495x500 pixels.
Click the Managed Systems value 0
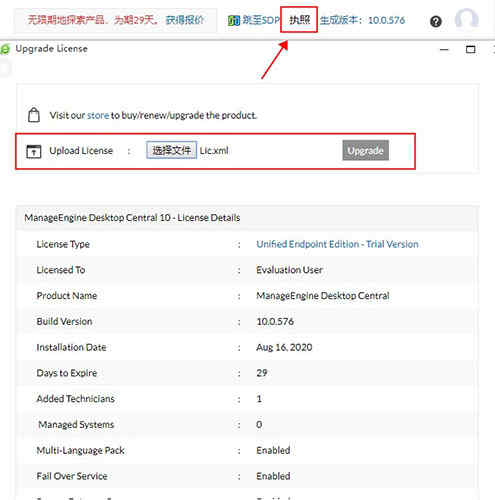point(259,424)
